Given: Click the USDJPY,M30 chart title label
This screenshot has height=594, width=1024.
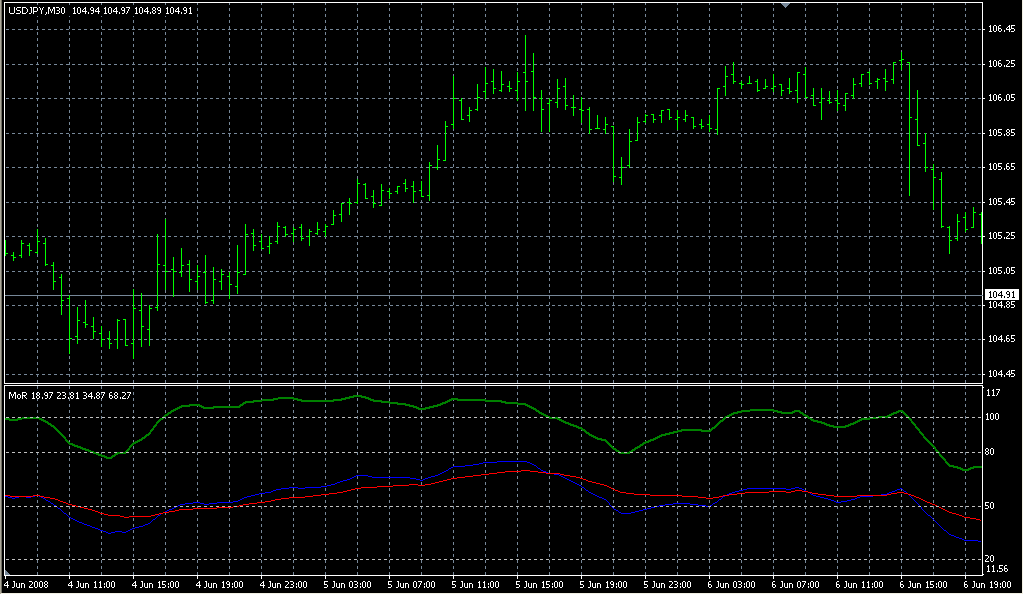Looking at the screenshot, I should tap(38, 11).
